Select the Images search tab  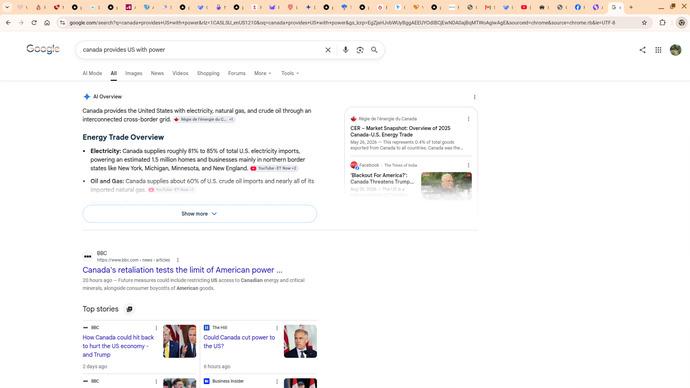point(133,73)
